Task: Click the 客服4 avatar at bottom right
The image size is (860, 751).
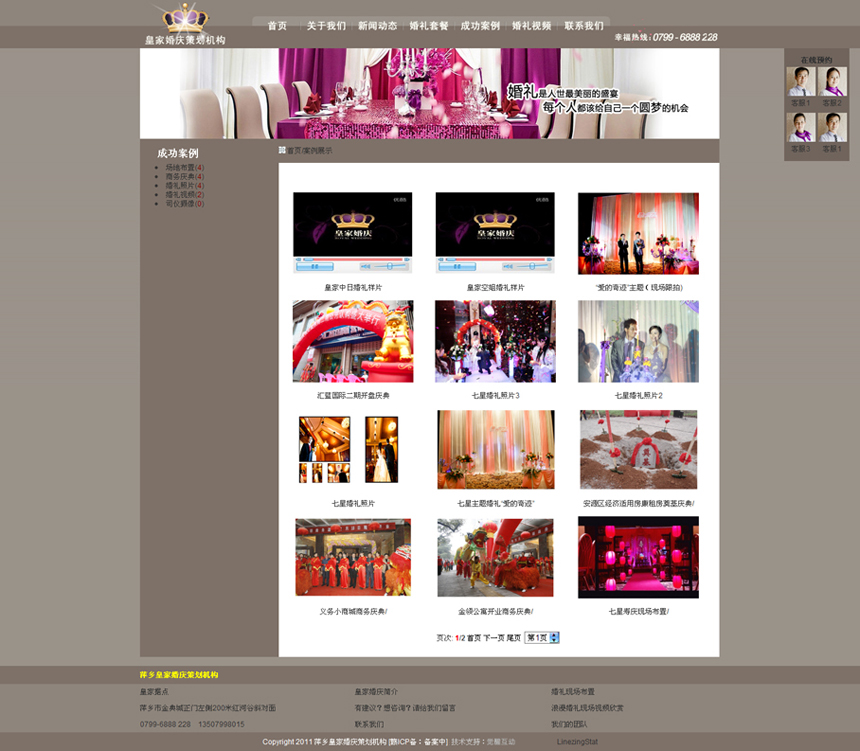Action: point(832,127)
